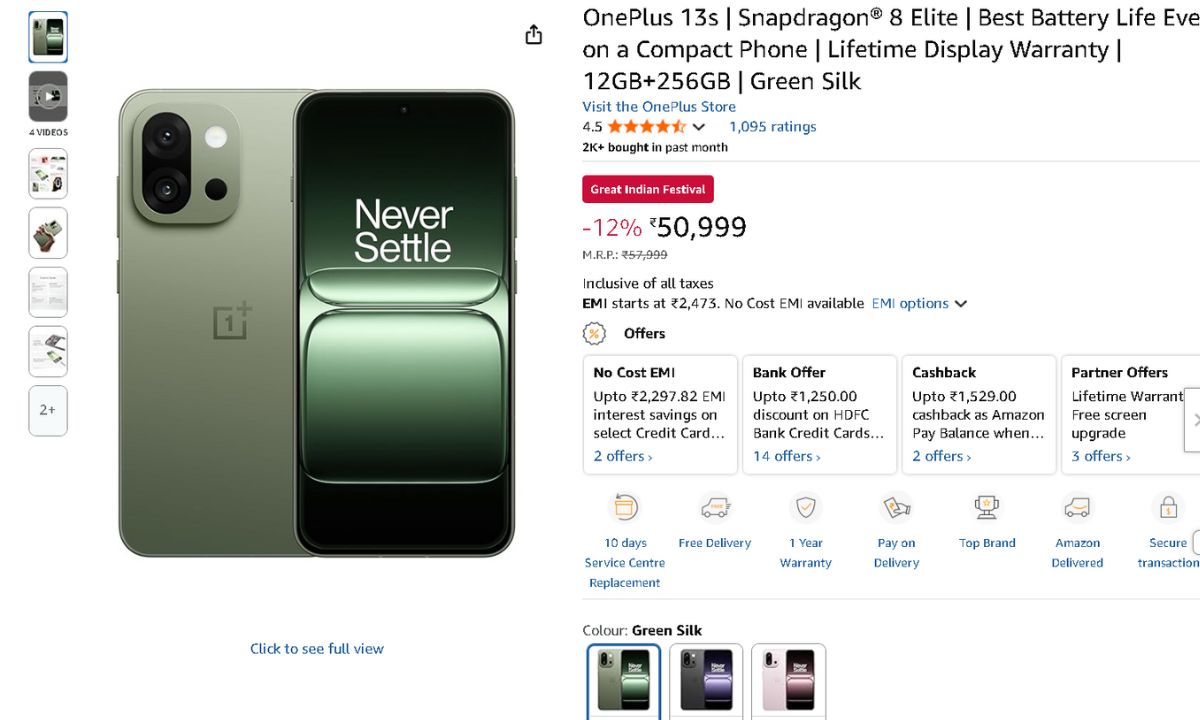Image resolution: width=1200 pixels, height=720 pixels.
Task: Click the Top Brand trophy icon
Action: 987,507
